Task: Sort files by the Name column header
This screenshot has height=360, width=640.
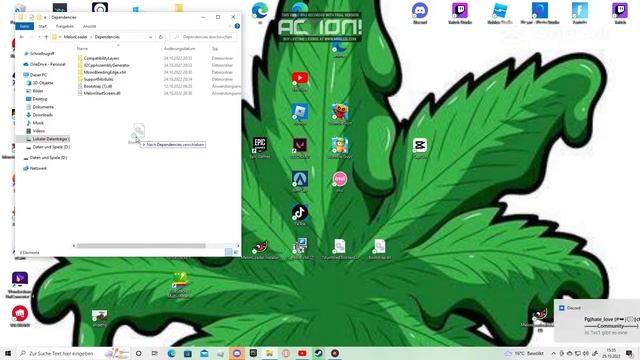Action: 82,49
